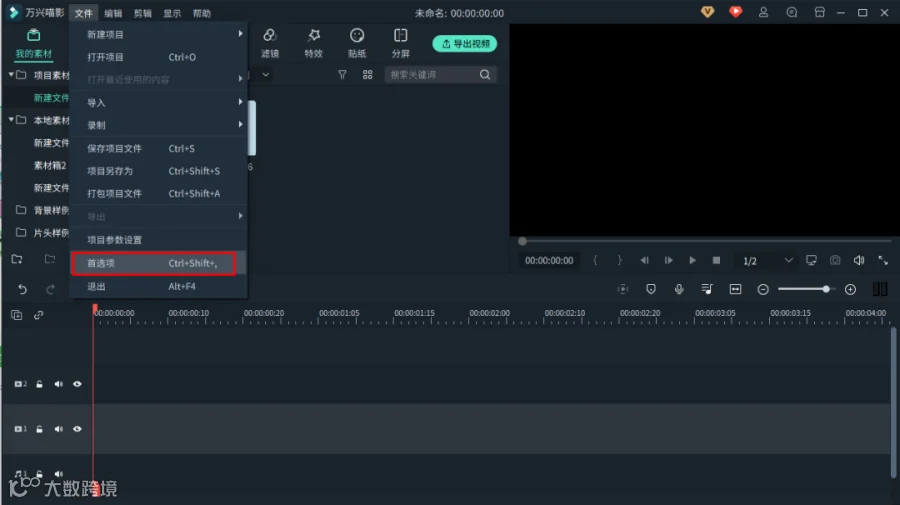Click the voiceover microphone icon

[x=679, y=289]
